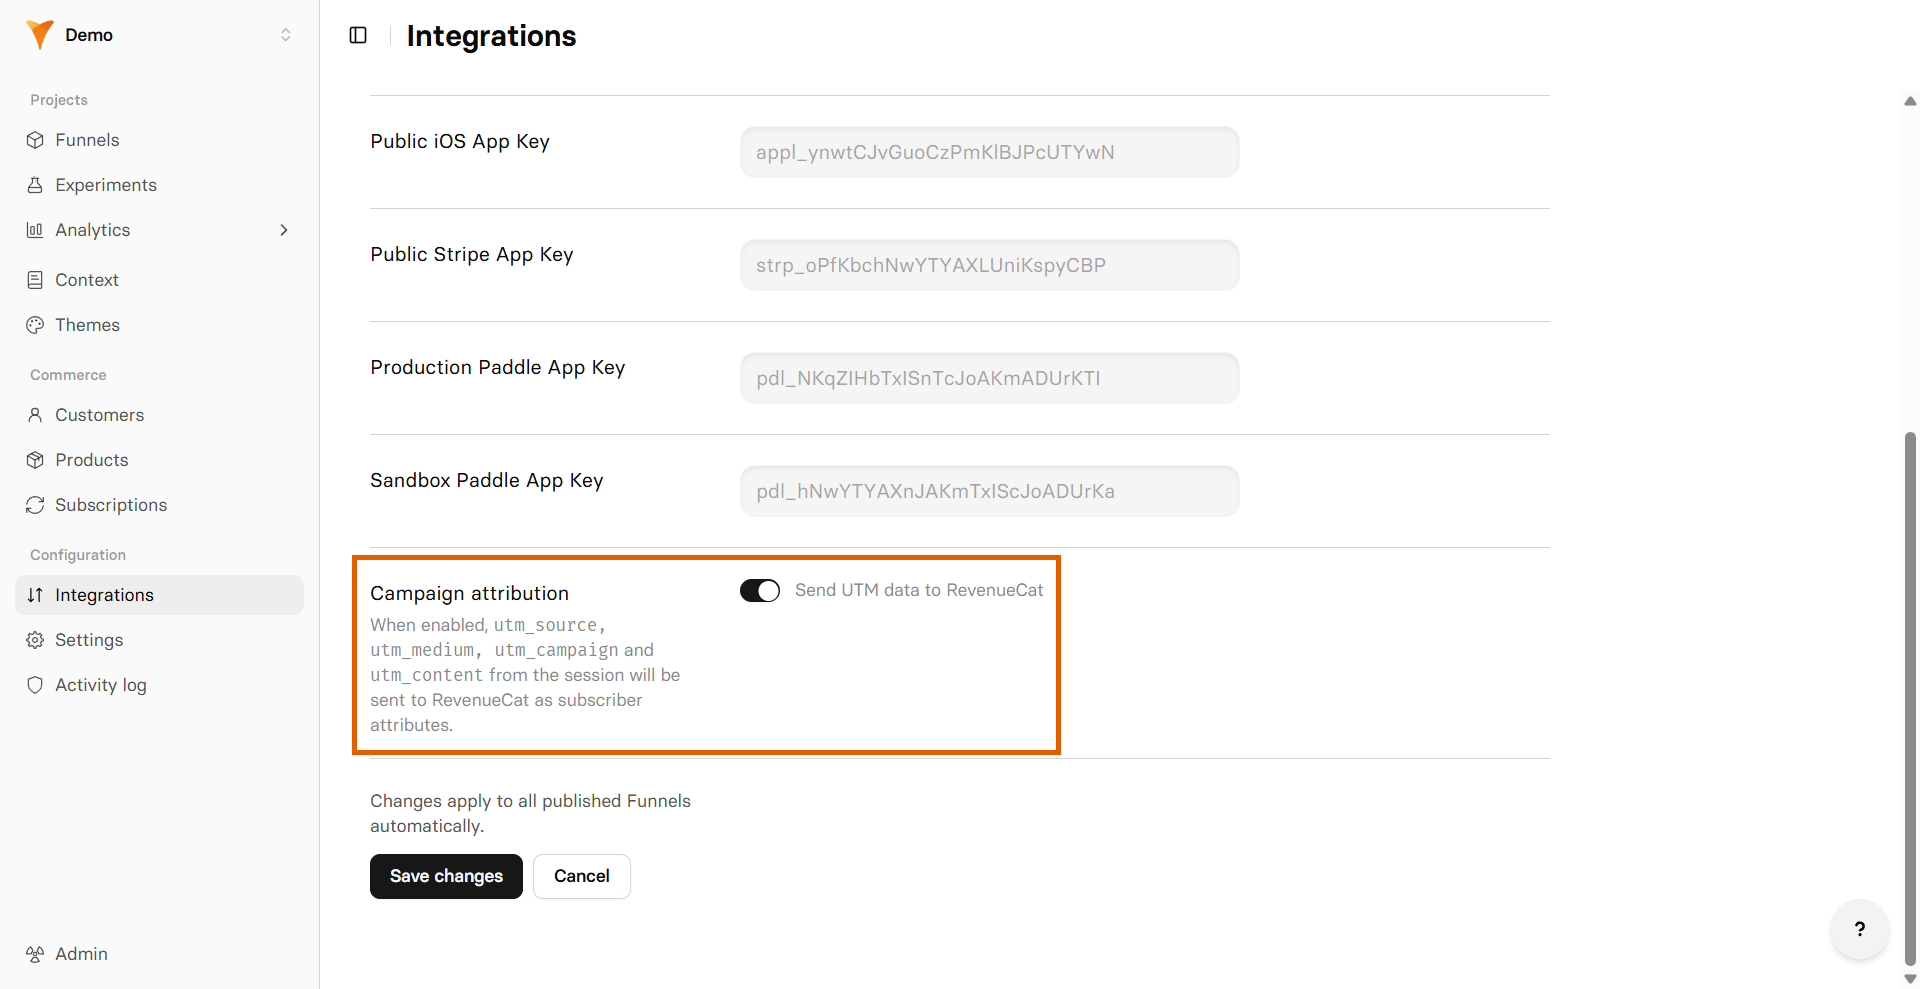
Task: Click the scrollbar down arrow
Action: (x=1910, y=979)
